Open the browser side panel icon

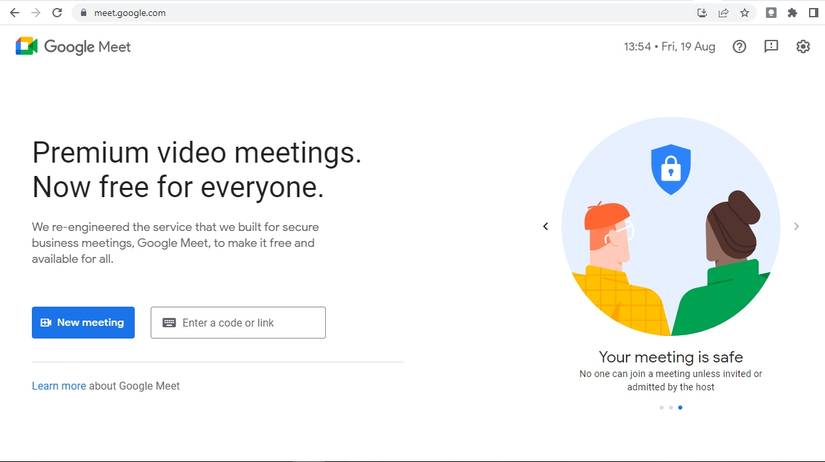813,13
